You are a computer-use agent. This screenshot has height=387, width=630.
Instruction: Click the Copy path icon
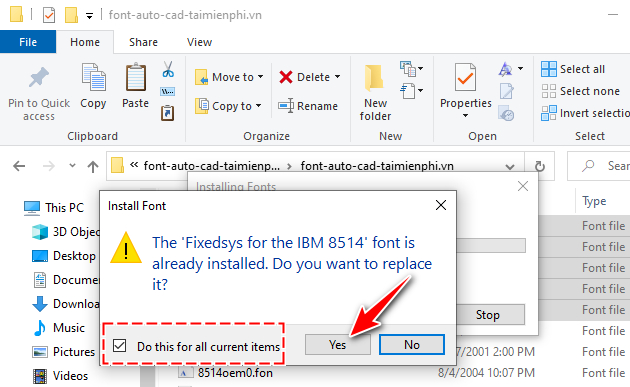pos(168,92)
